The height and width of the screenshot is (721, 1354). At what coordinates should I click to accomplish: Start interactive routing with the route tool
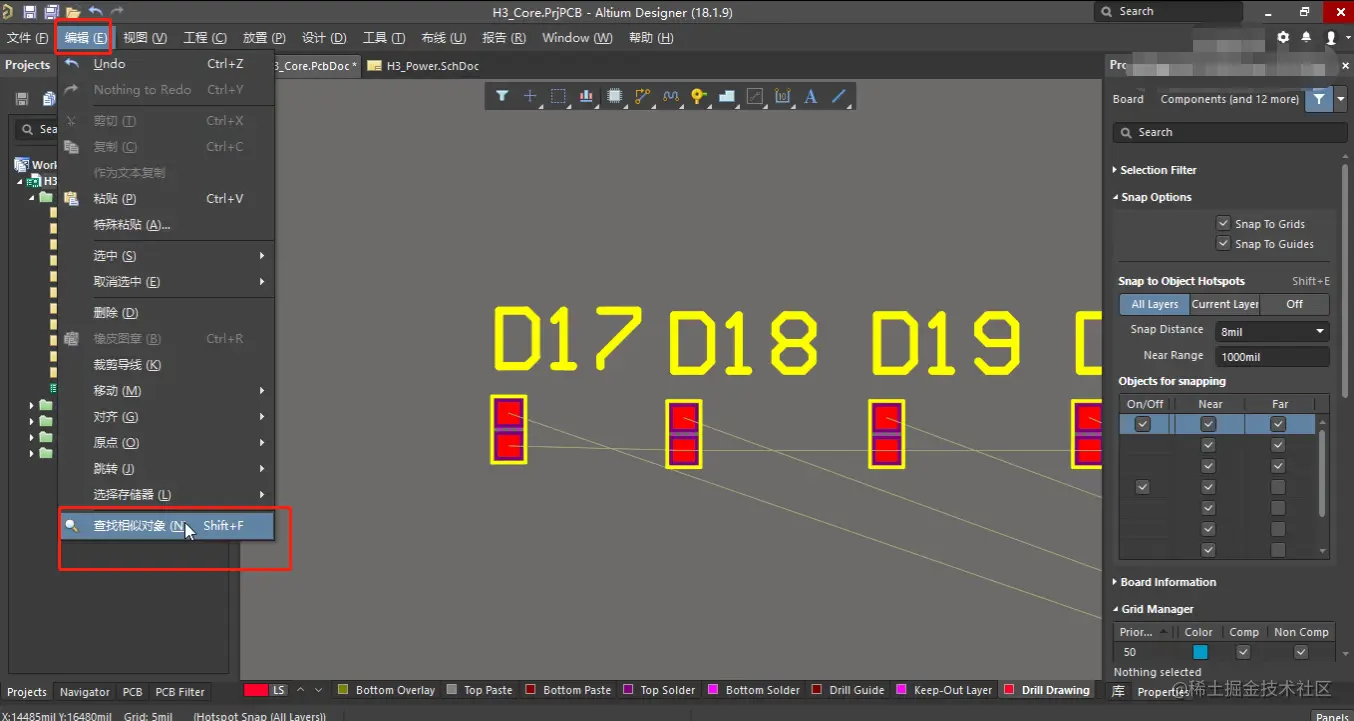(642, 96)
